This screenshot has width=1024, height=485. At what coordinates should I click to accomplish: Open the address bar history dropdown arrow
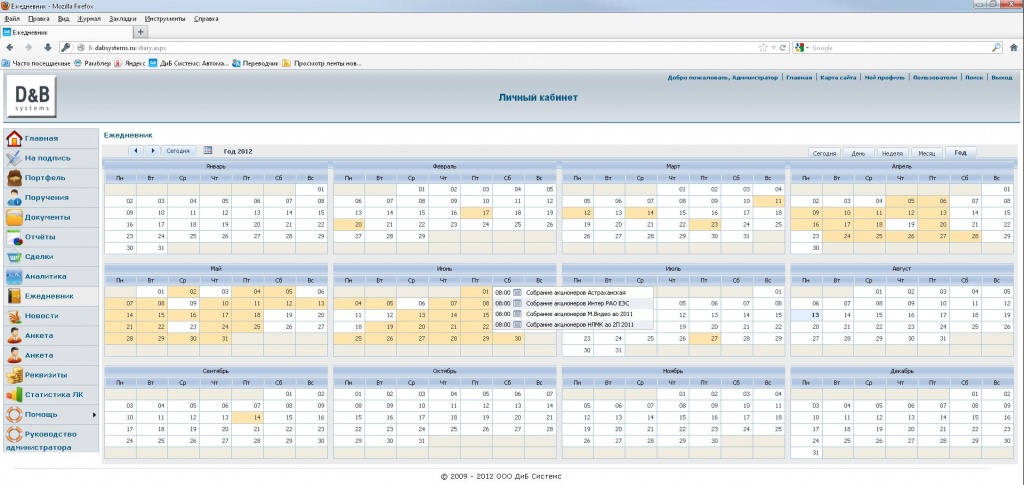[x=773, y=48]
